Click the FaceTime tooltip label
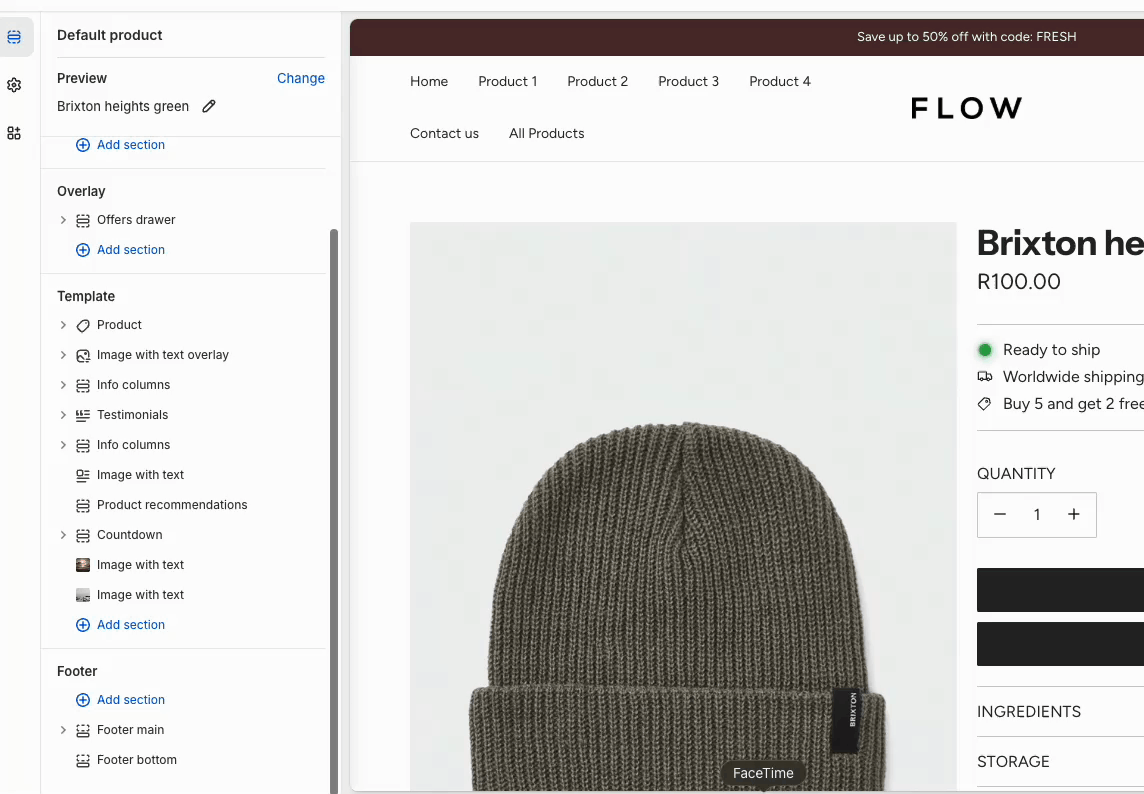1144x794 pixels. click(x=763, y=773)
